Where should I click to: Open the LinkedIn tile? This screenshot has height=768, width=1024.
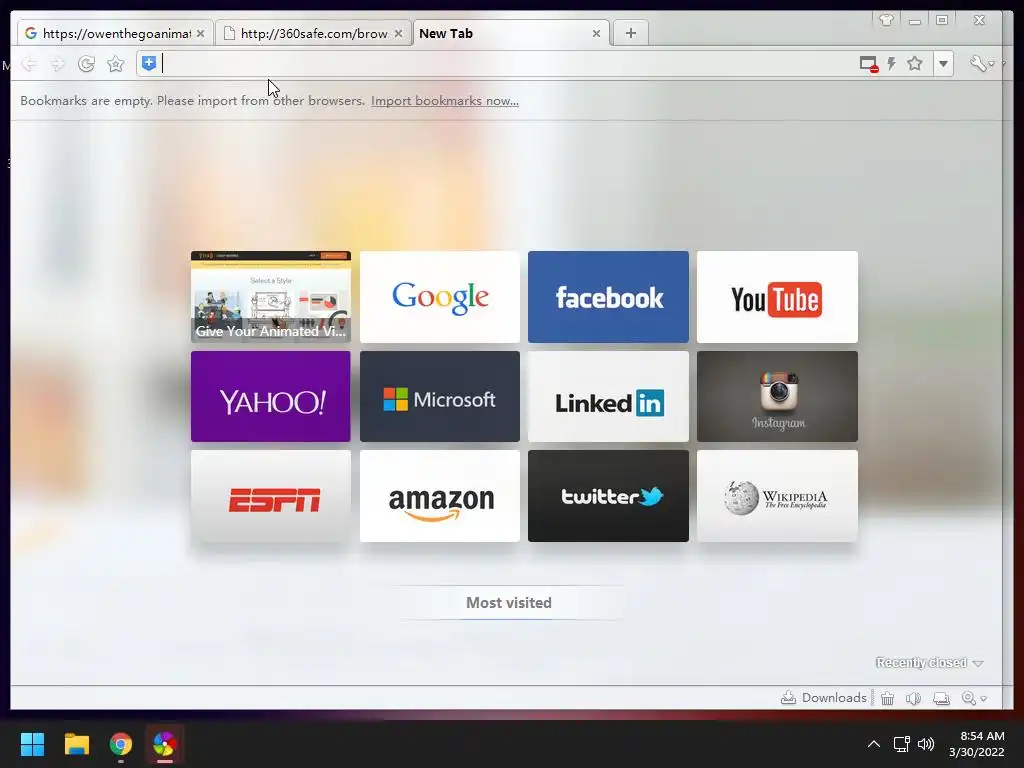pyautogui.click(x=608, y=396)
